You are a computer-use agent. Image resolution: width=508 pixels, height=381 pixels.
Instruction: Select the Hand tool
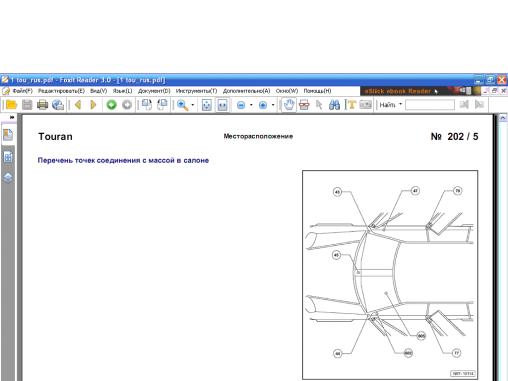click(289, 105)
